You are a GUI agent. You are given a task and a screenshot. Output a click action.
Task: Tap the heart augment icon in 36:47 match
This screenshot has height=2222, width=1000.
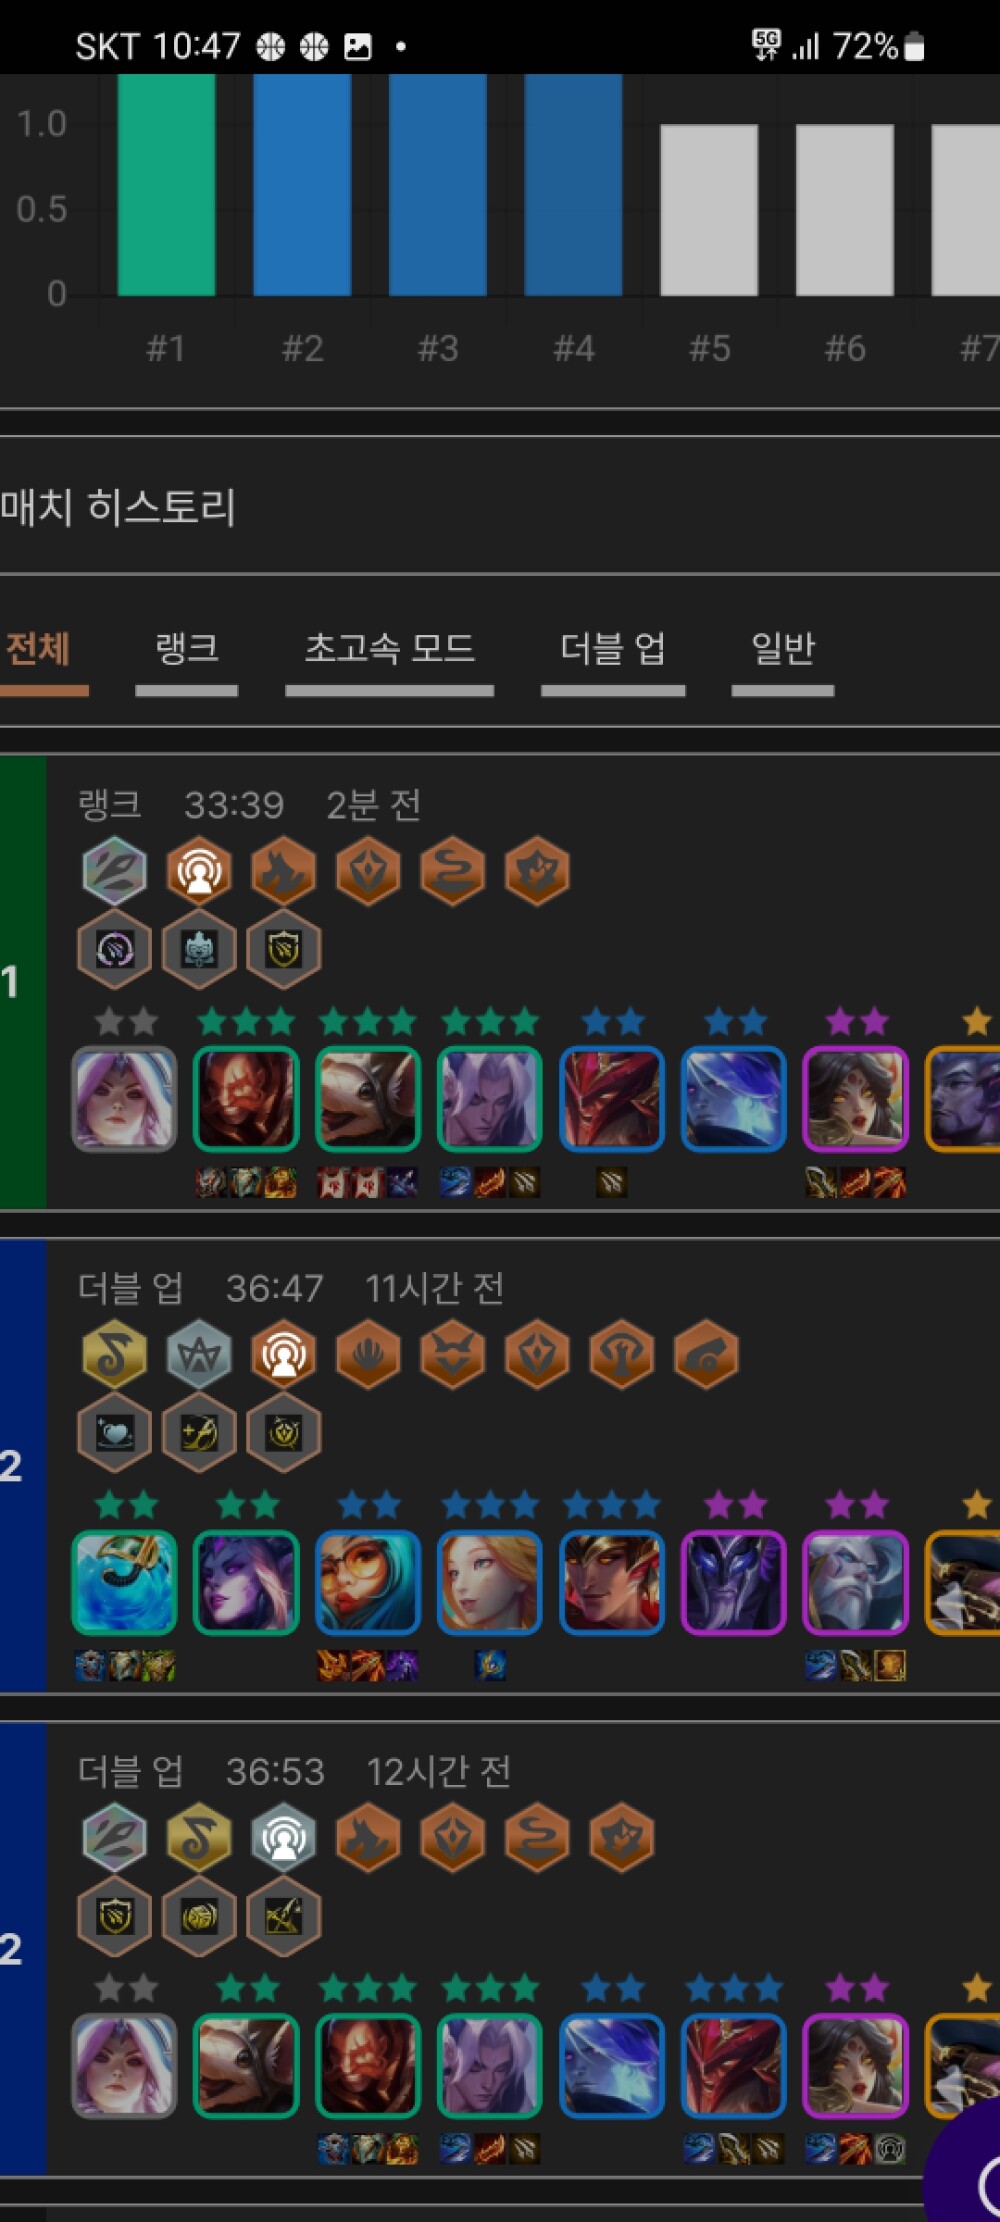pyautogui.click(x=115, y=1432)
